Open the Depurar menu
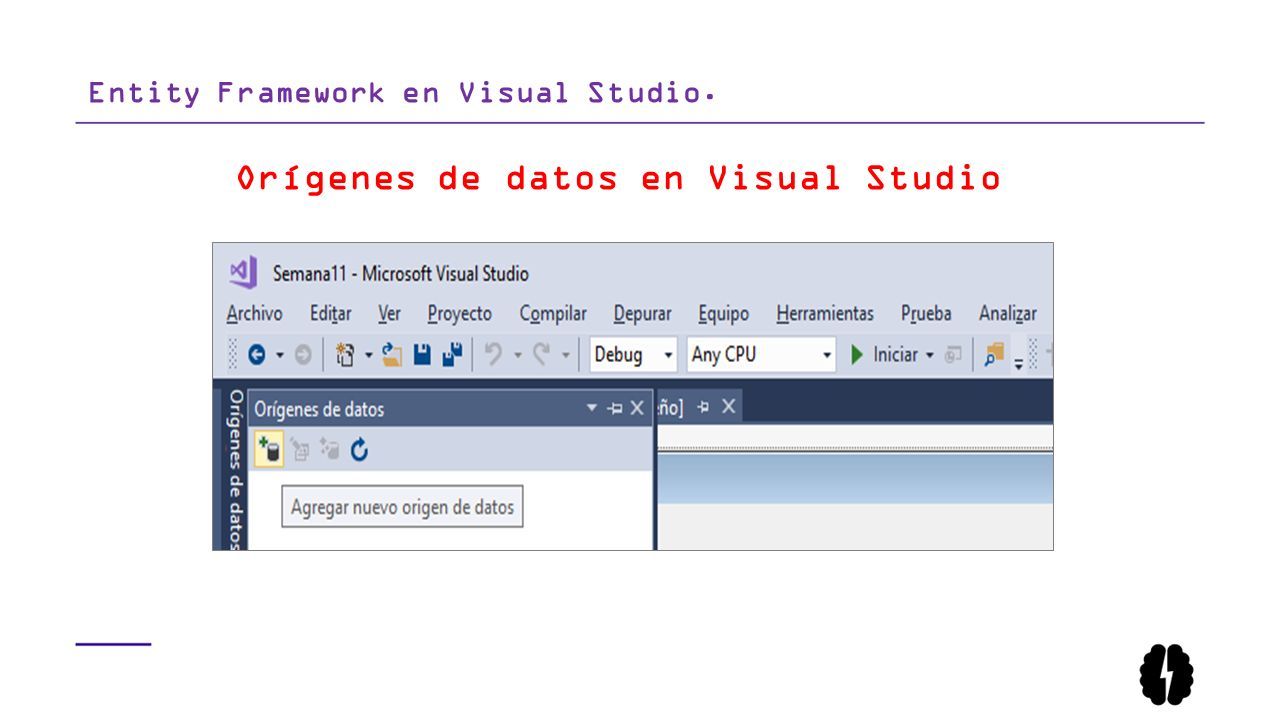This screenshot has height=720, width=1280. click(x=642, y=314)
